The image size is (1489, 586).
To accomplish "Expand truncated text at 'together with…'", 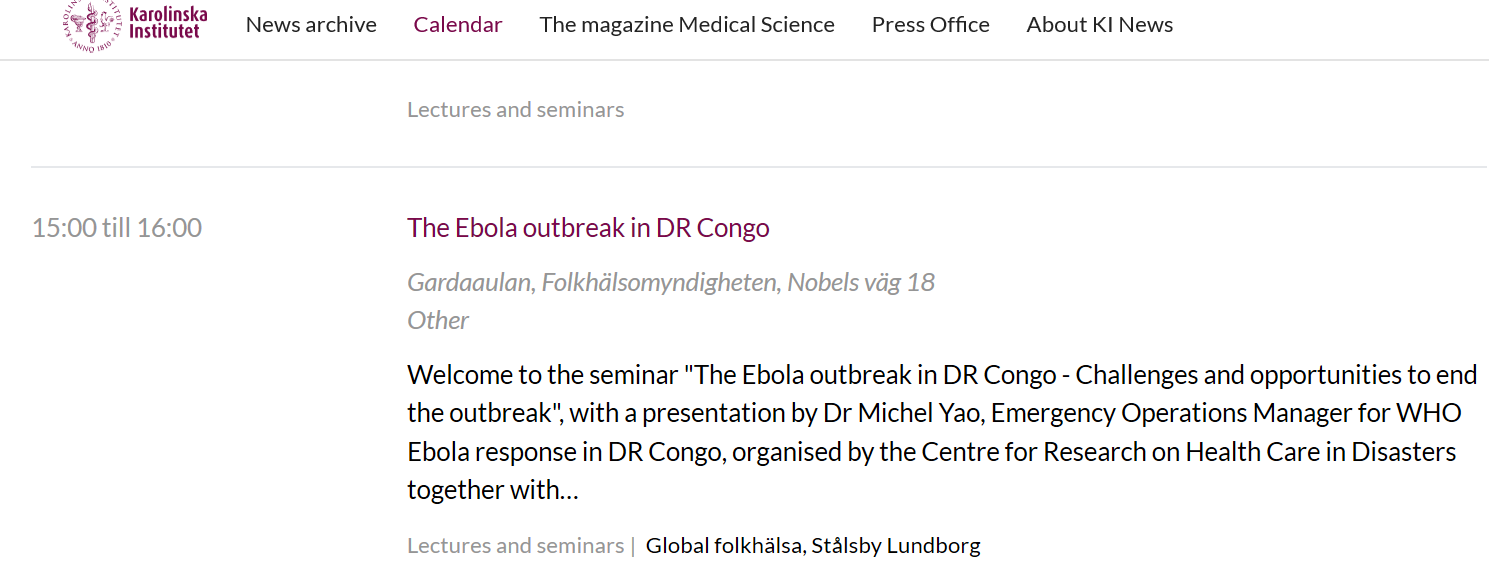I will (493, 490).
